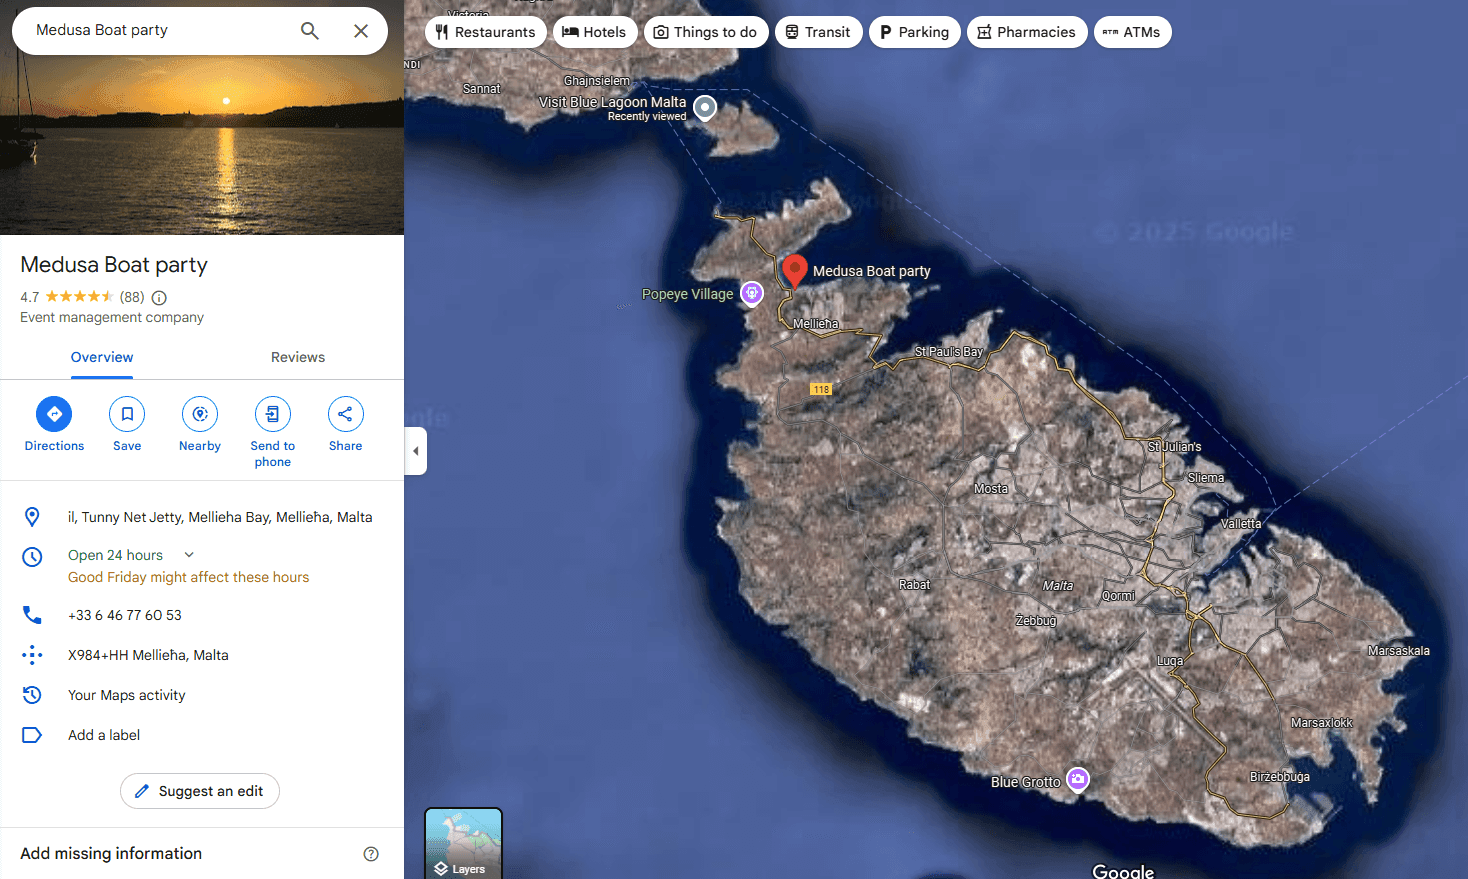Select the Visit Blue Lagoon Malta marker
This screenshot has height=879, width=1468.
tap(705, 107)
